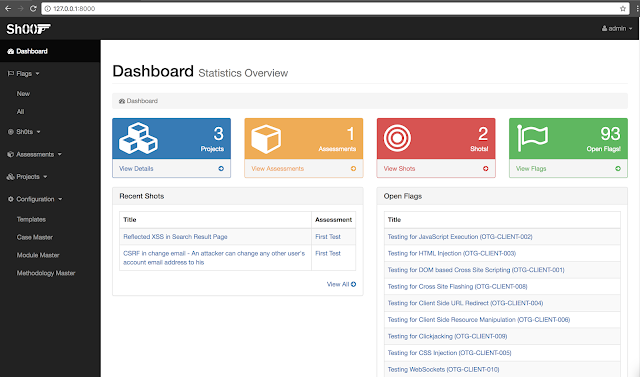Open Testing for Clickjacking flag link

pos(447,336)
